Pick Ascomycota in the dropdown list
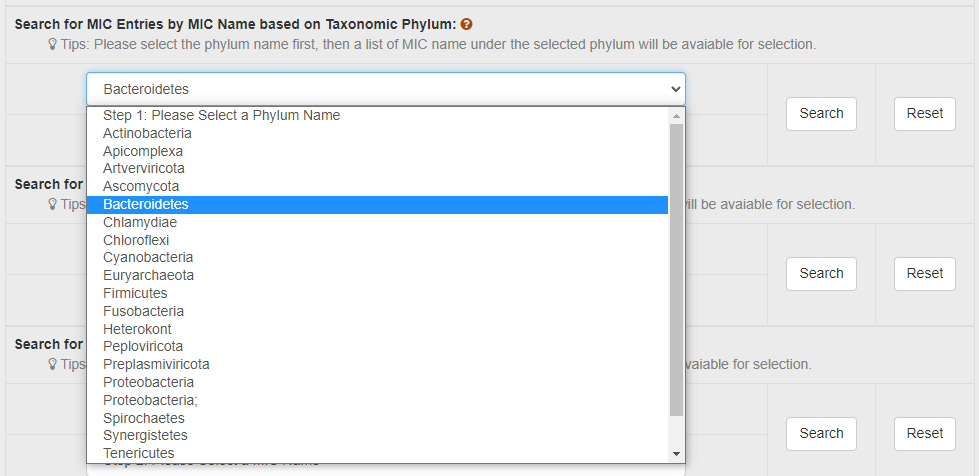Viewport: 979px width, 476px height. pos(141,186)
